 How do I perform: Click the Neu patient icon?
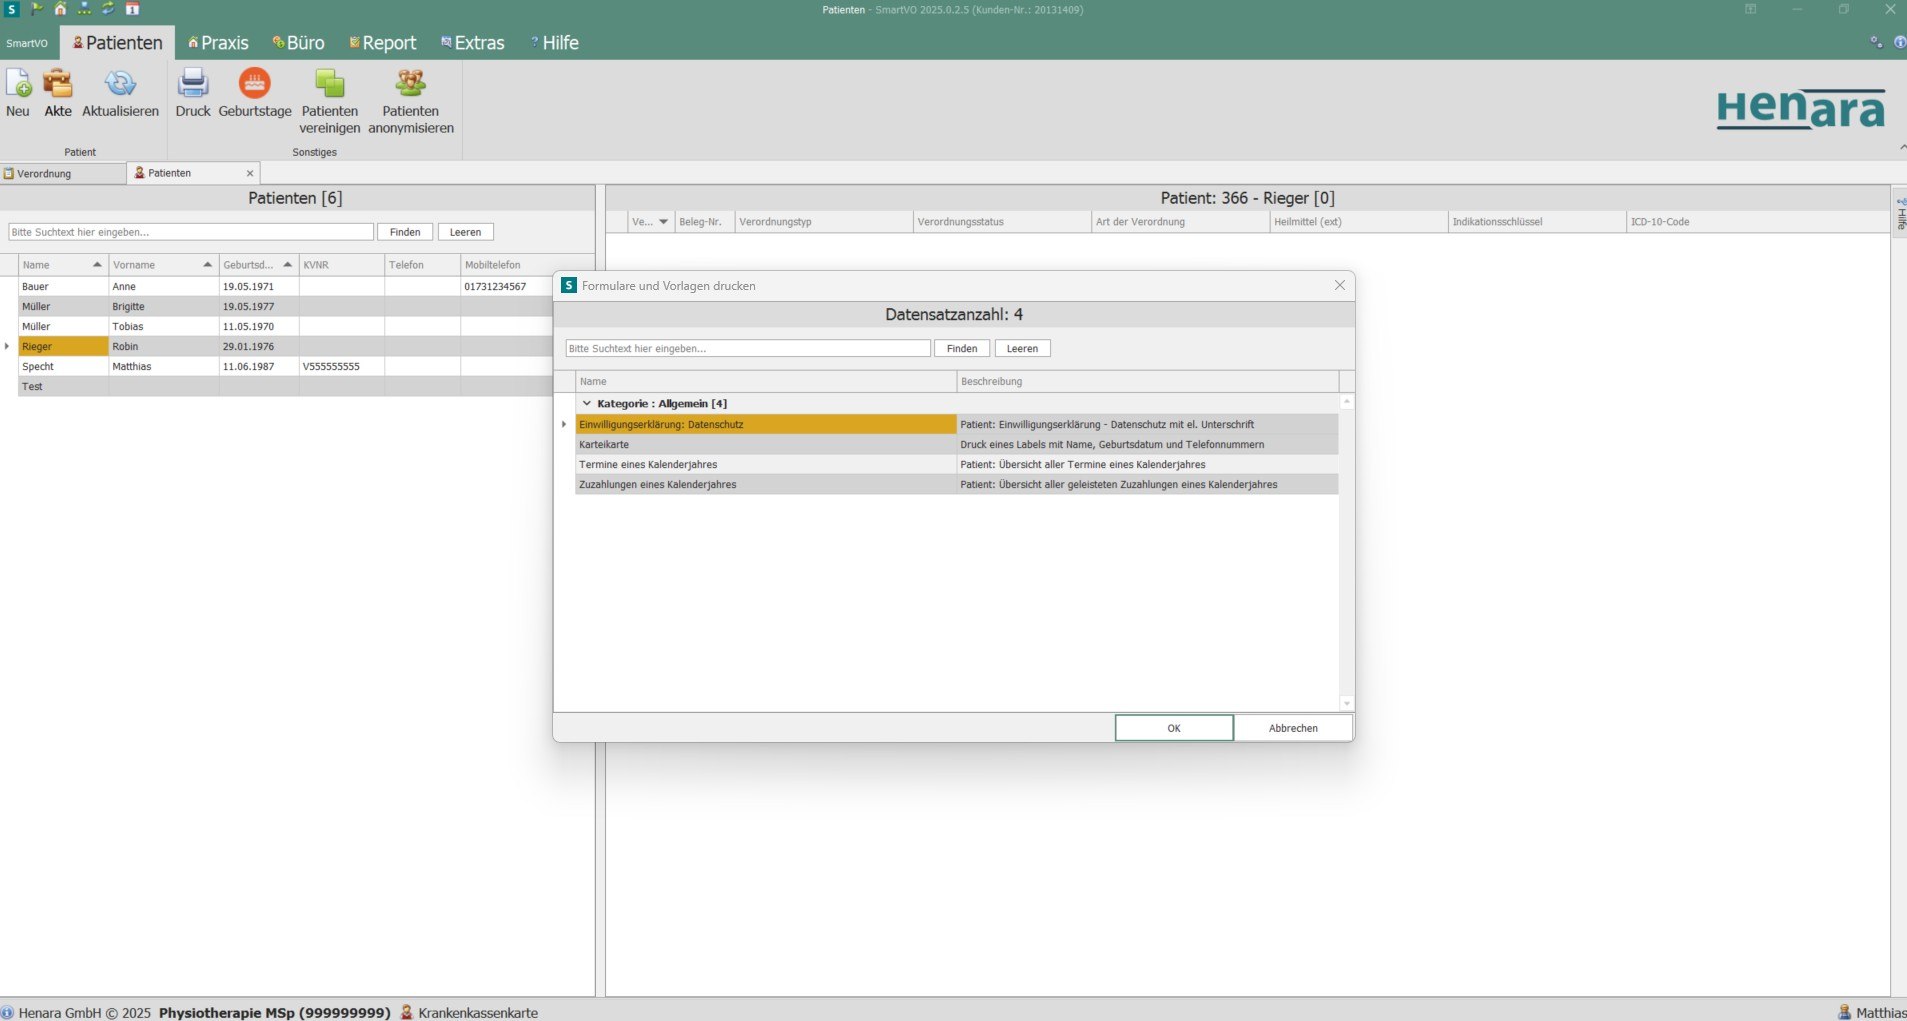[x=18, y=84]
